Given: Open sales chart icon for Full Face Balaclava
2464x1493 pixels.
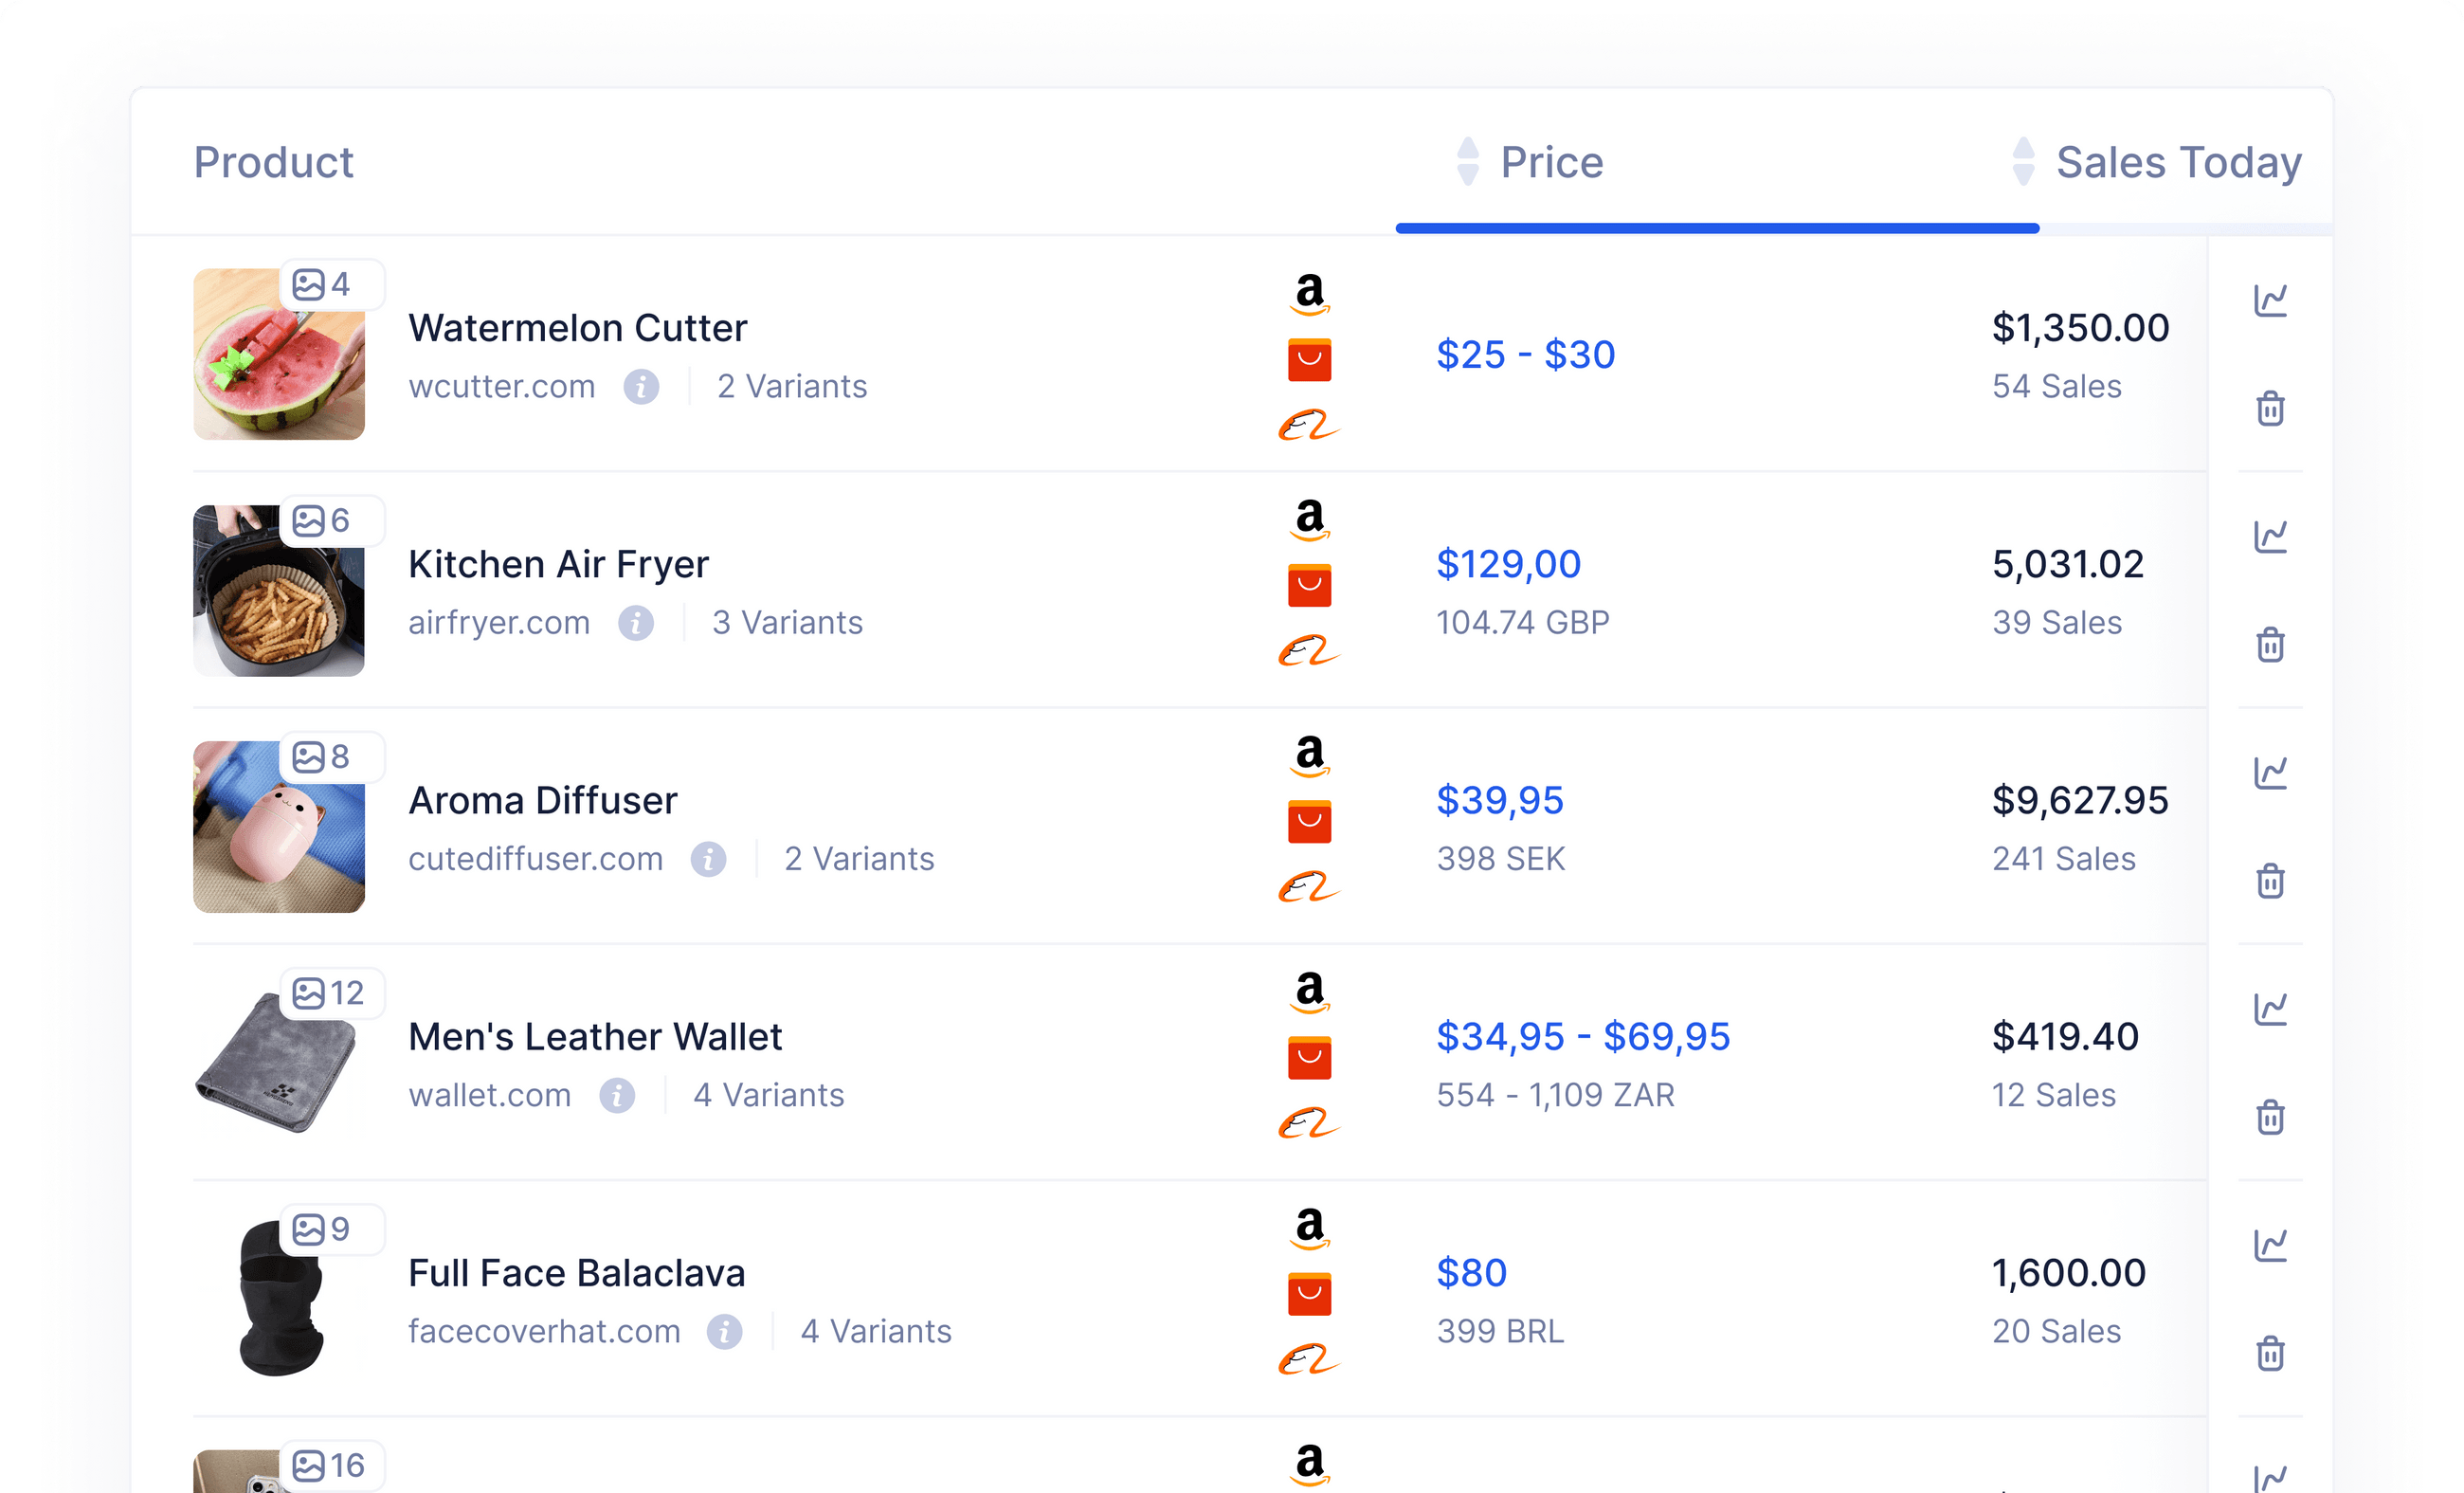Looking at the screenshot, I should tap(2270, 1245).
